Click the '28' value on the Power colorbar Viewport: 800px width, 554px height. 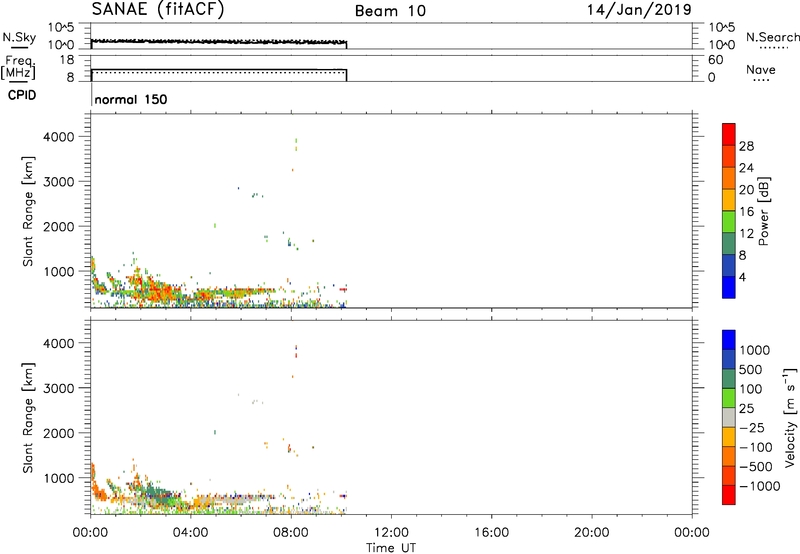point(746,146)
